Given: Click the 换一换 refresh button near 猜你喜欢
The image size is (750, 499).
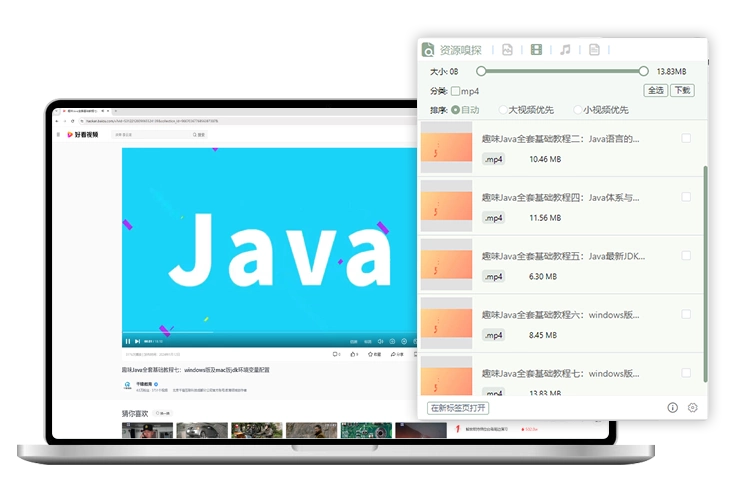Looking at the screenshot, I should 164,413.
